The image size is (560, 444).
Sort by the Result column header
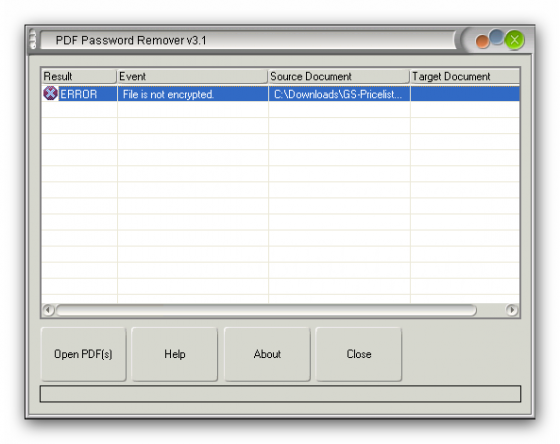point(79,76)
